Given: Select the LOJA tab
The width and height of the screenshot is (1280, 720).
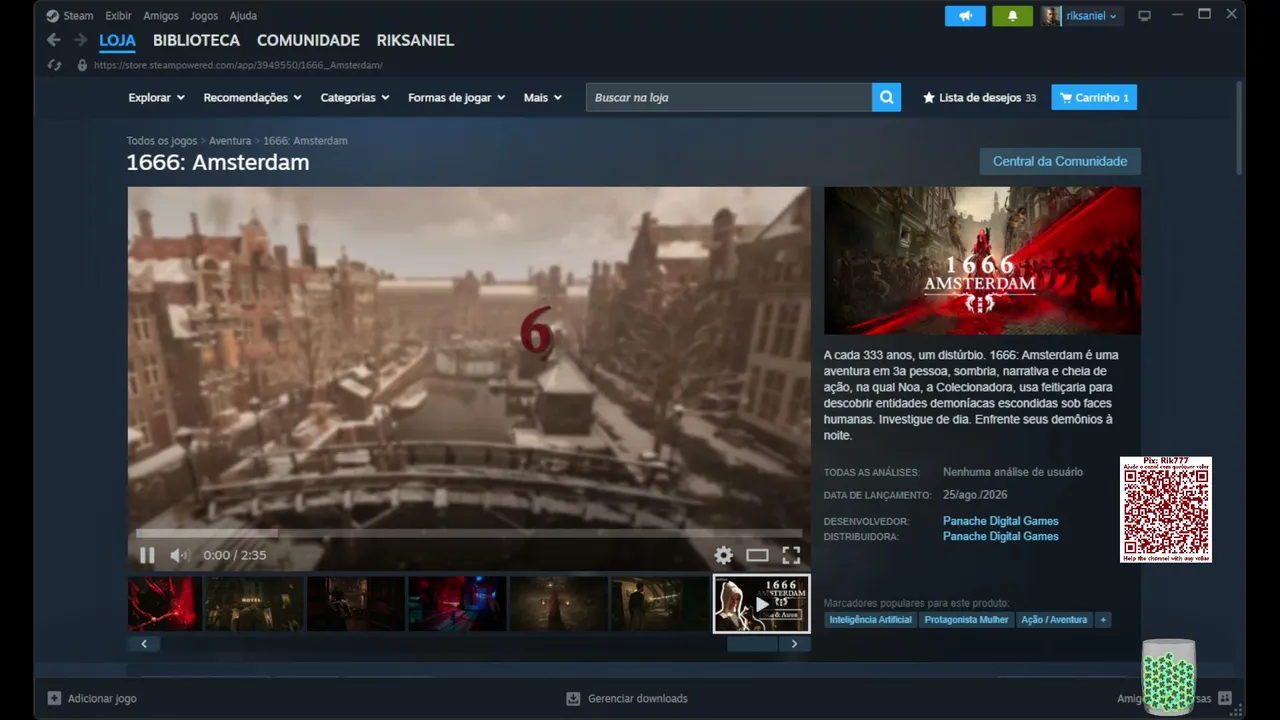Looking at the screenshot, I should click(117, 41).
